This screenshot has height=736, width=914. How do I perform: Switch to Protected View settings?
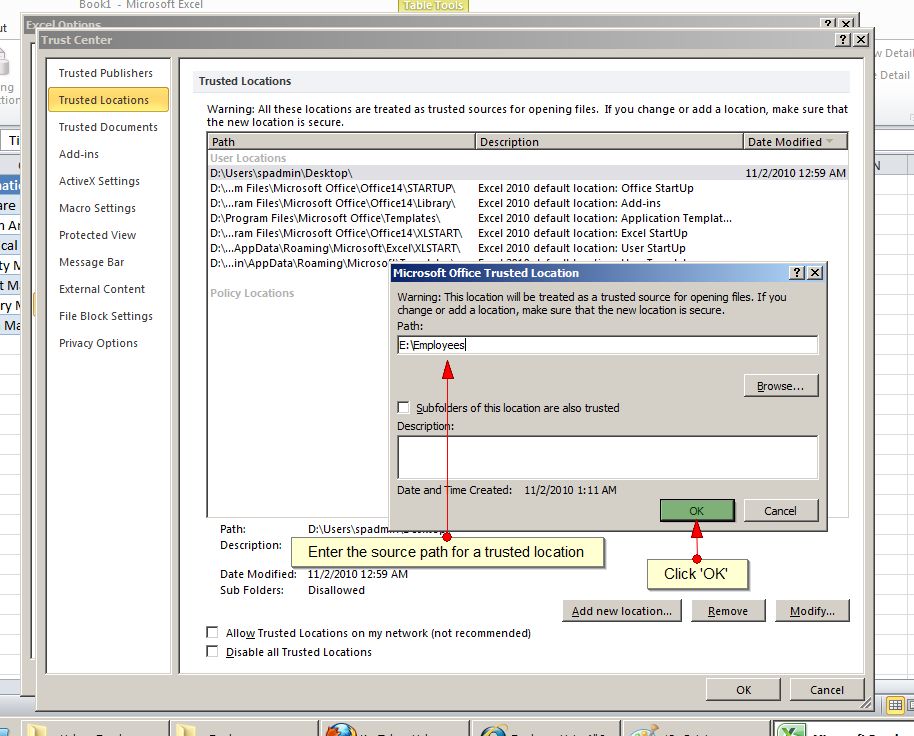tap(97, 235)
